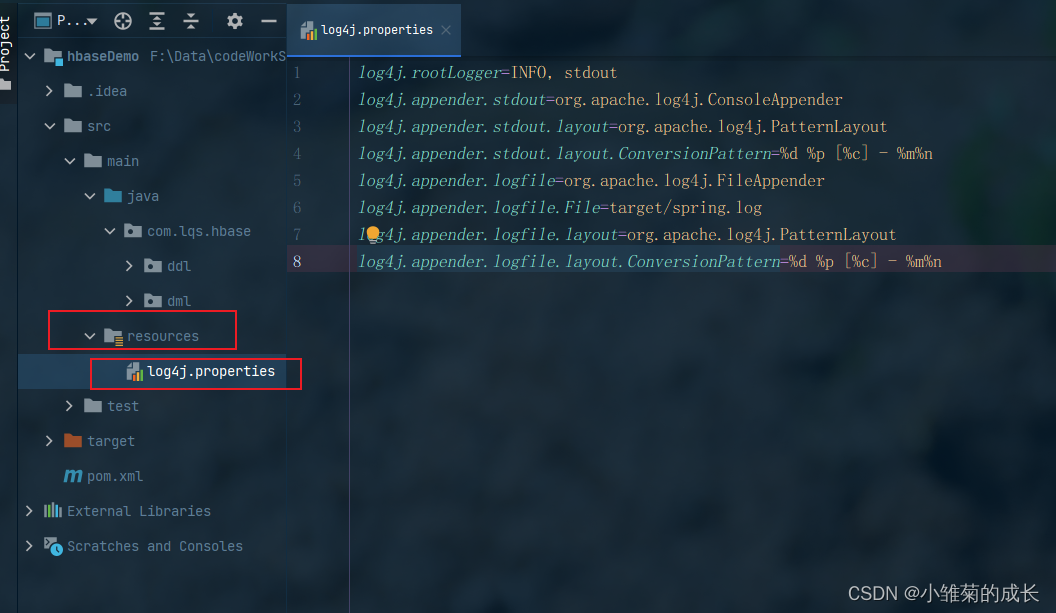
Task: Click the External Libraries icon
Action: (53, 511)
